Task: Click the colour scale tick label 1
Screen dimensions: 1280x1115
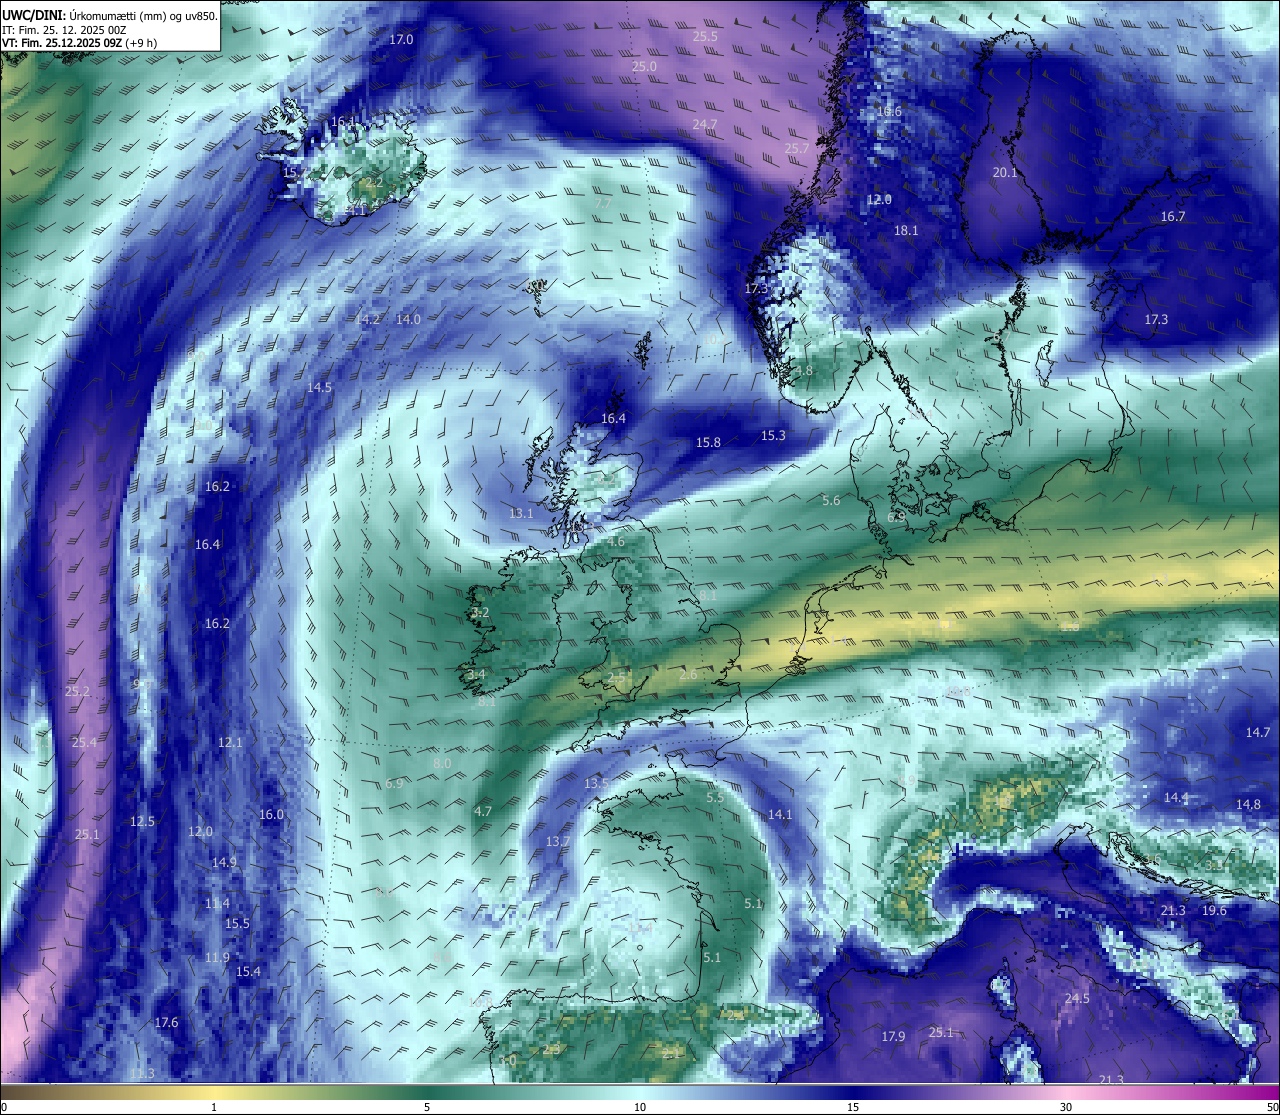Action: [214, 1106]
